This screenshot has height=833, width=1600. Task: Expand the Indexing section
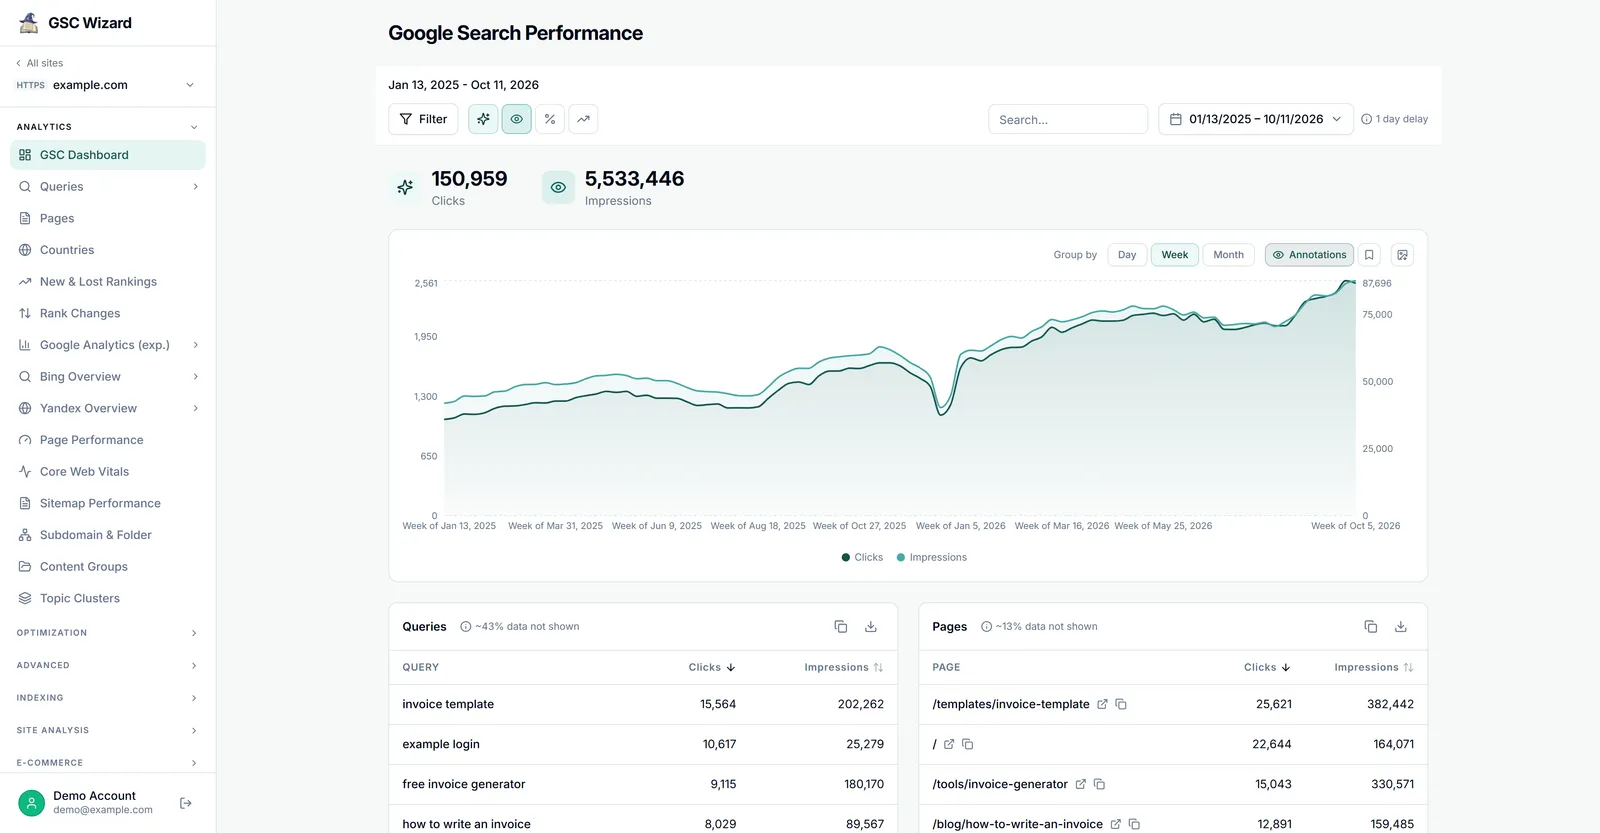pyautogui.click(x=108, y=698)
